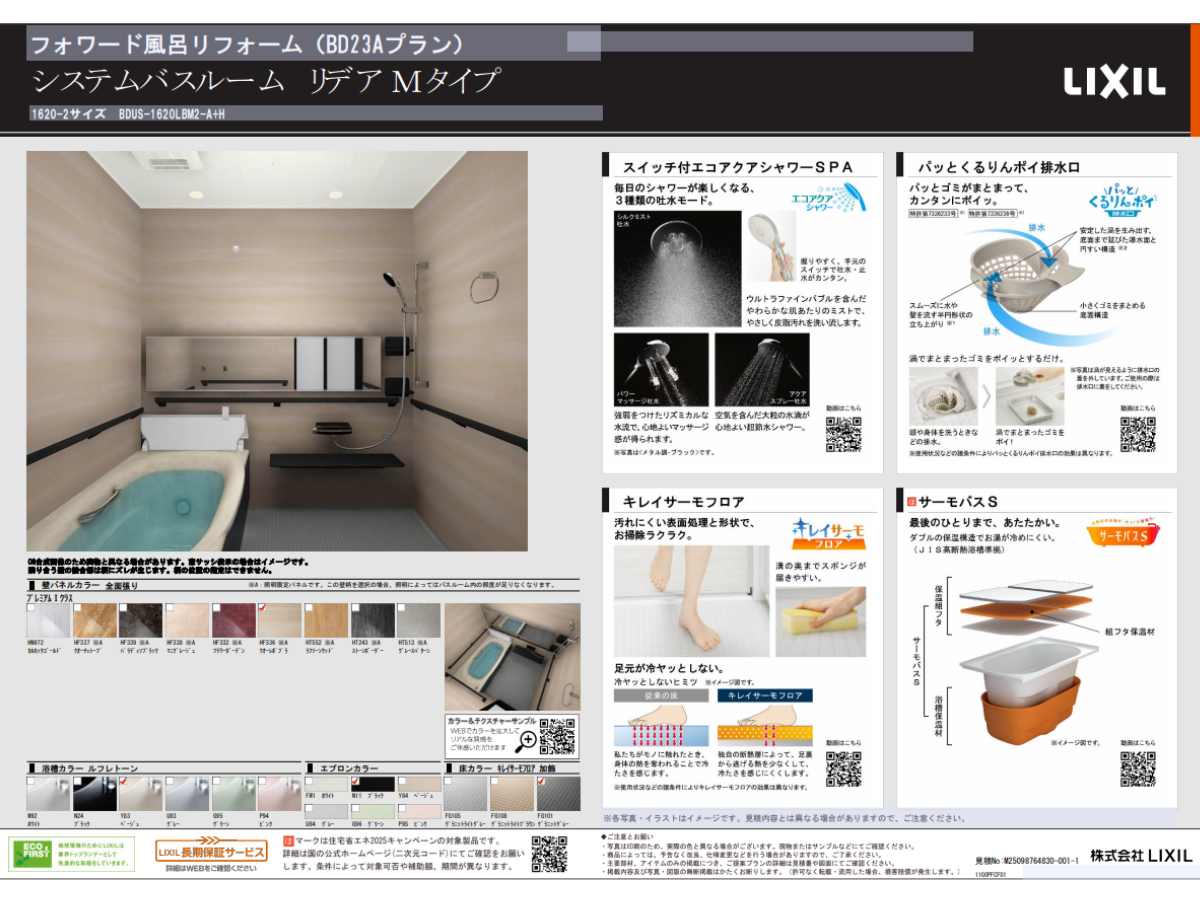Tick the HF332 wall panel checkbox

click(218, 607)
